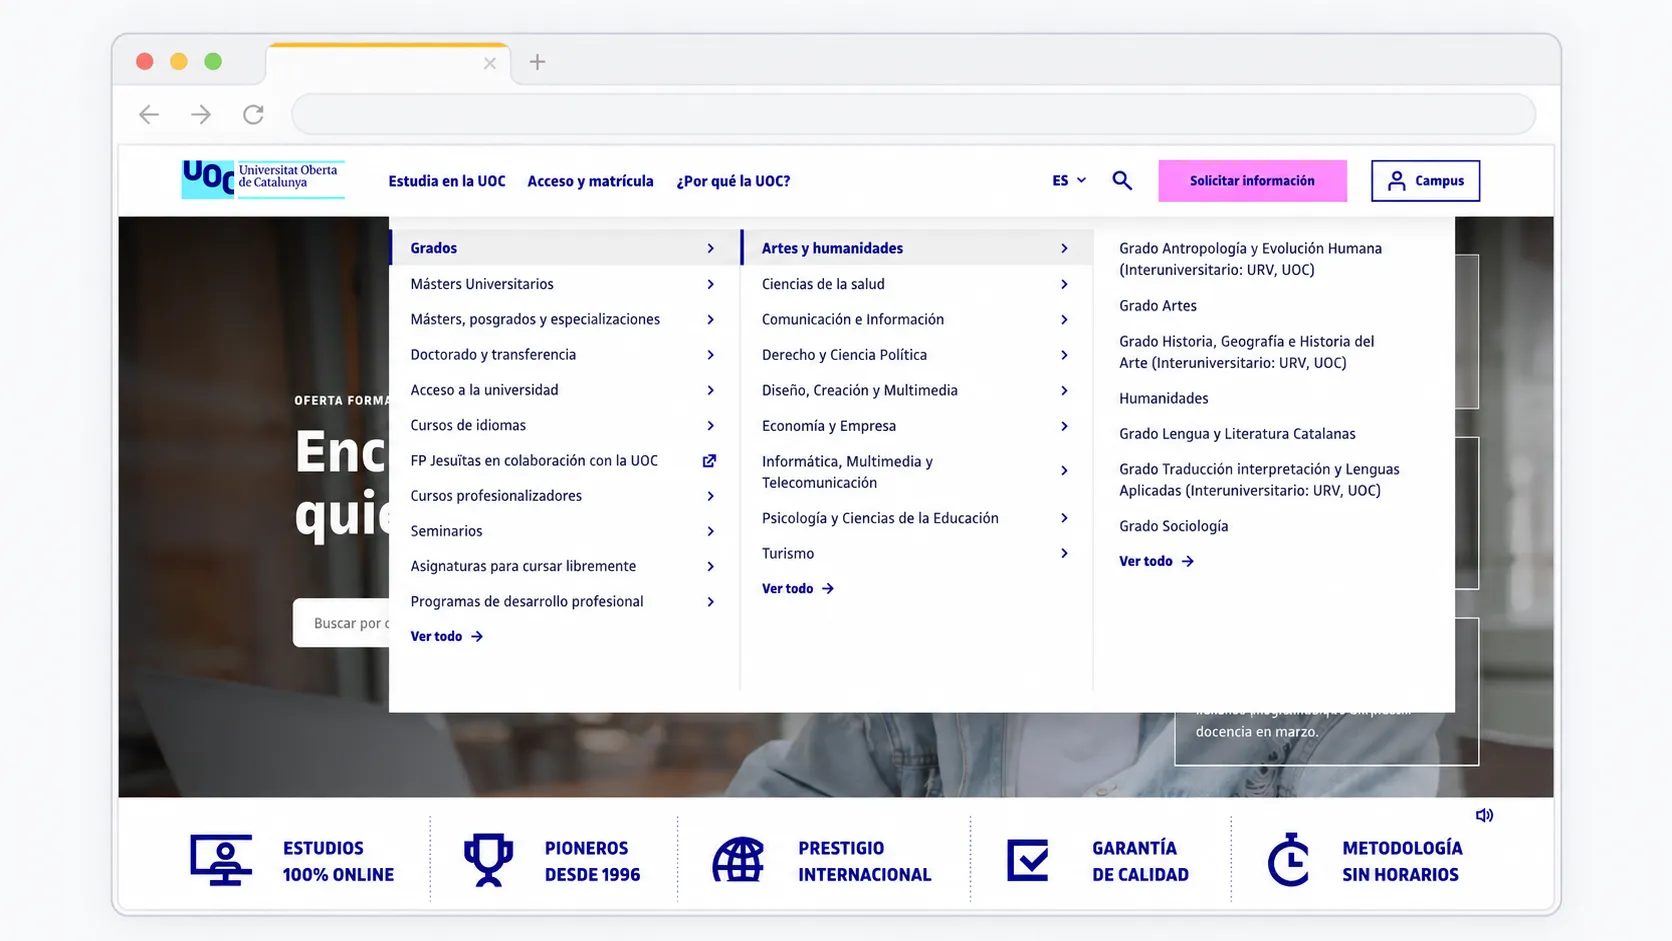Click the Garantía de Calidad checkmark icon
Image resolution: width=1672 pixels, height=941 pixels.
1028,860
